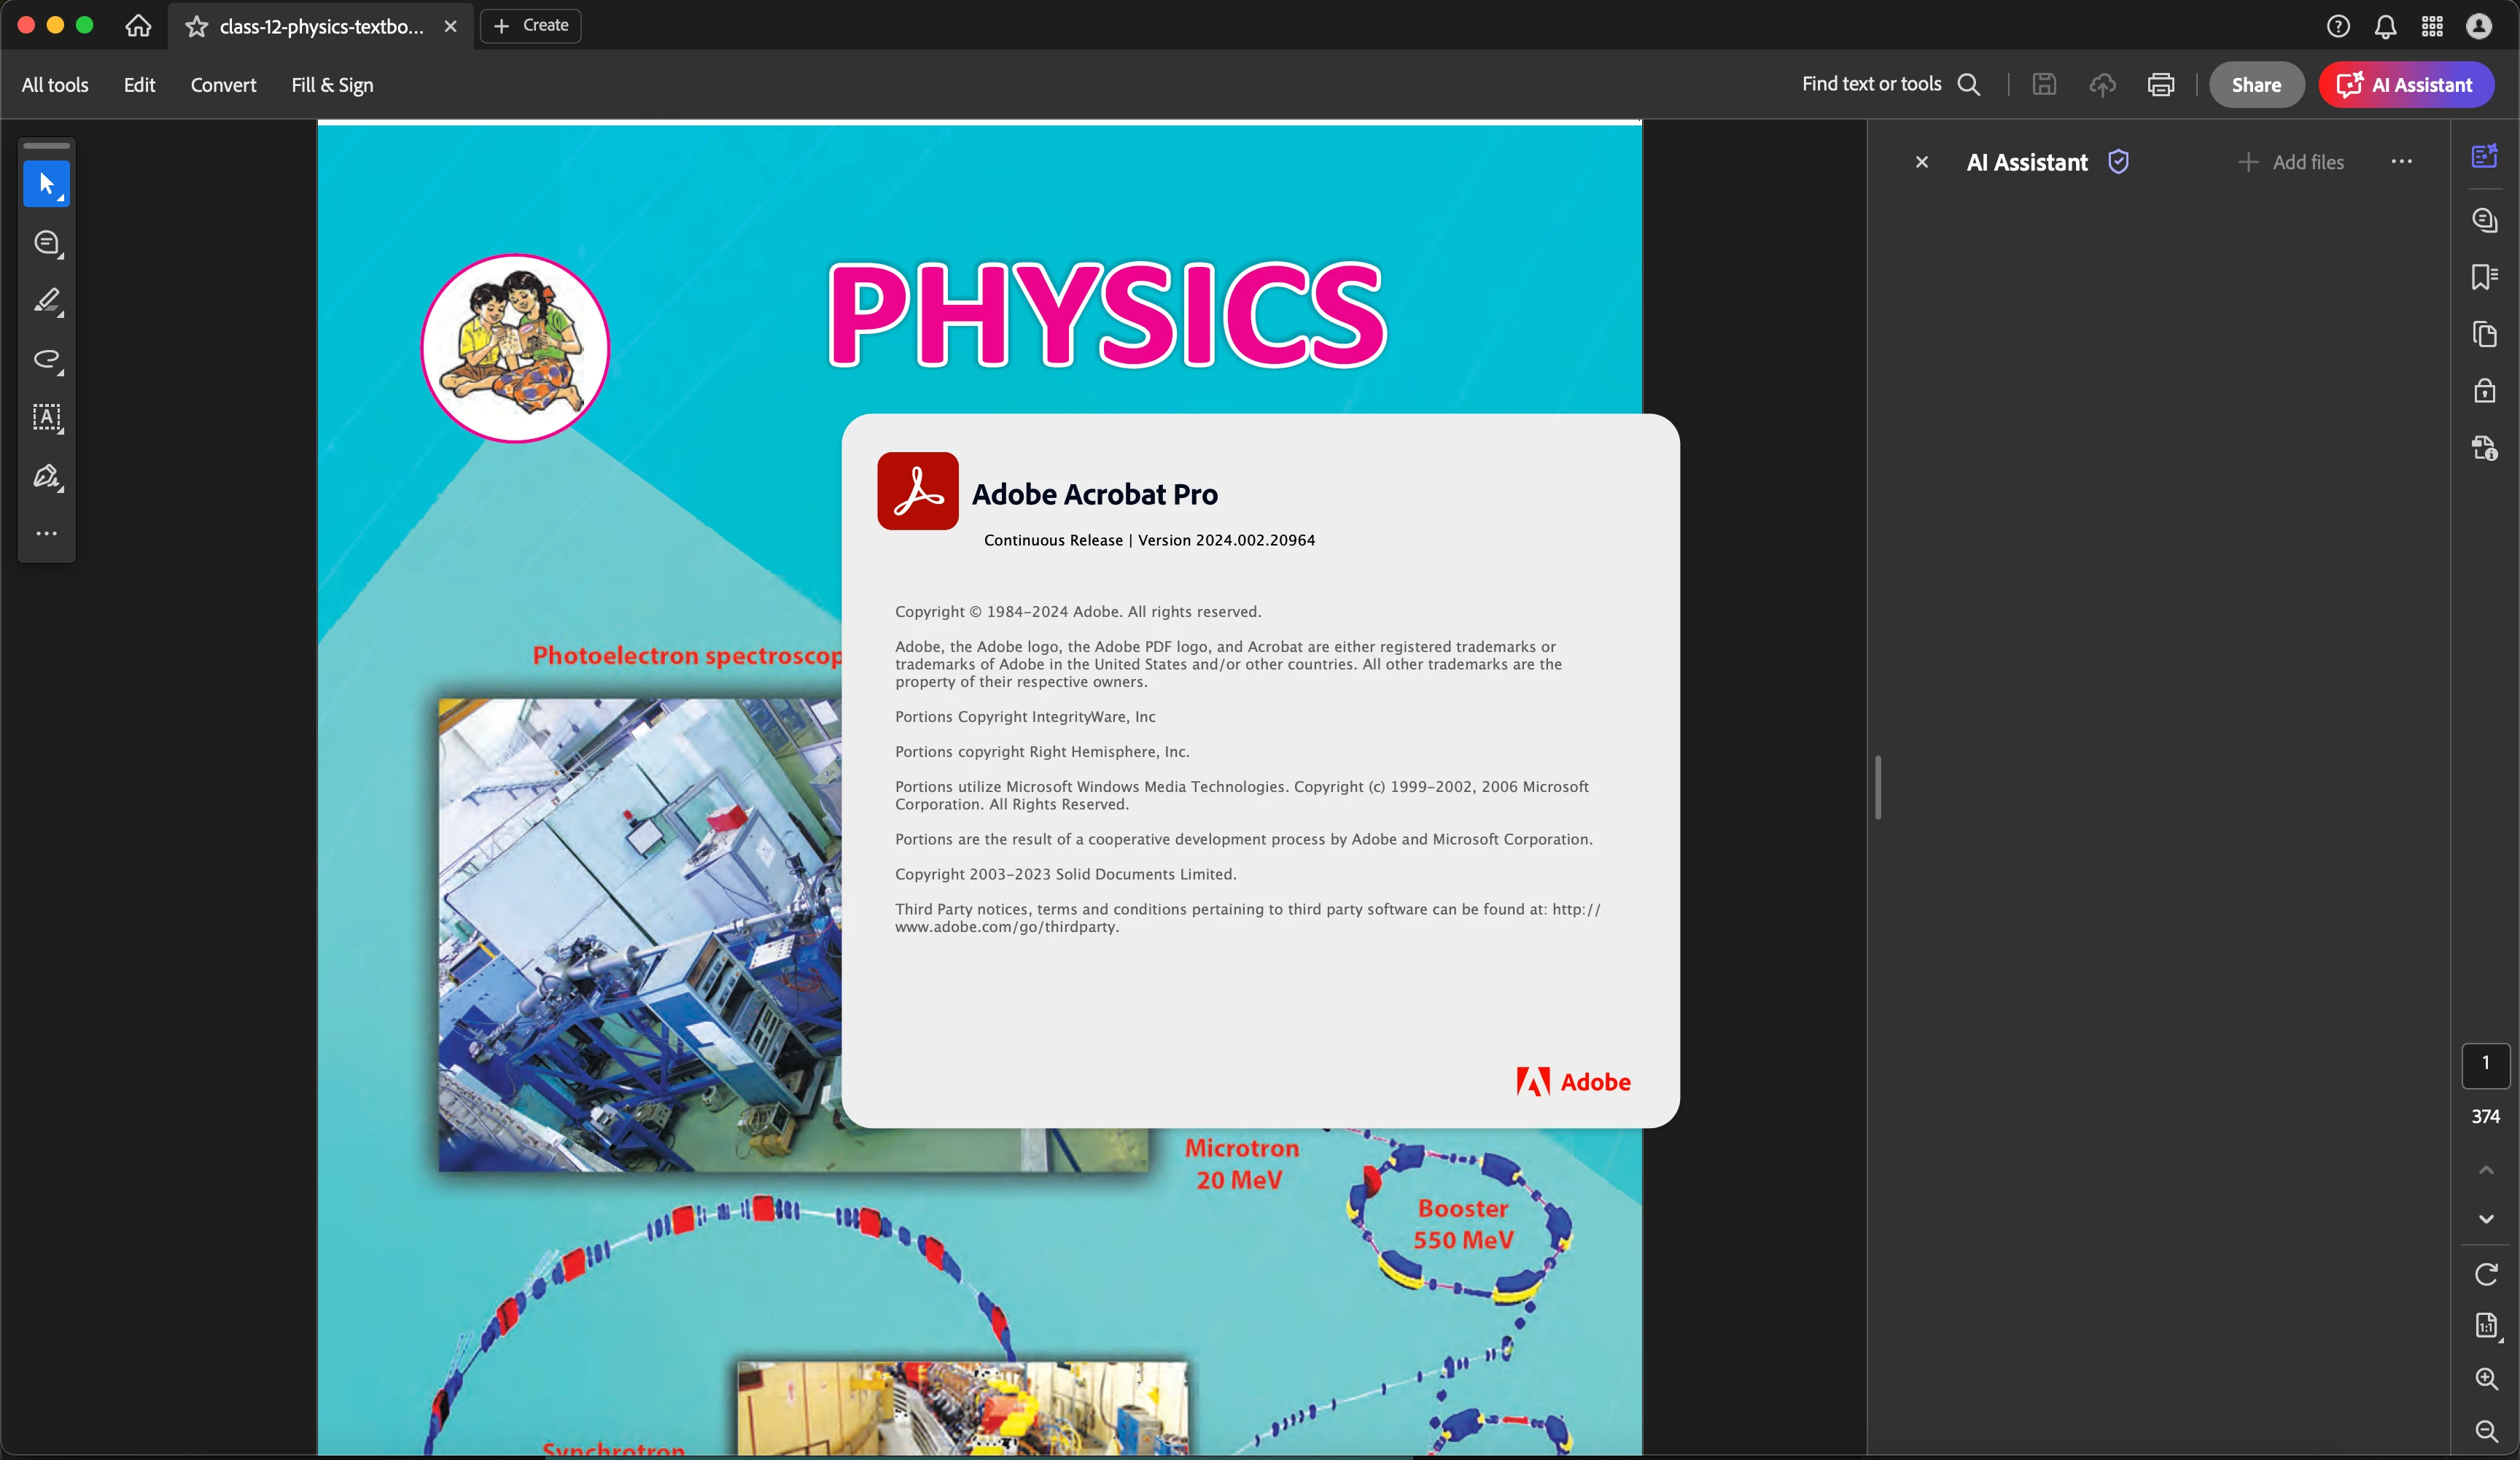
Task: Expand the more tools ellipsis in quick toolbar
Action: click(46, 534)
